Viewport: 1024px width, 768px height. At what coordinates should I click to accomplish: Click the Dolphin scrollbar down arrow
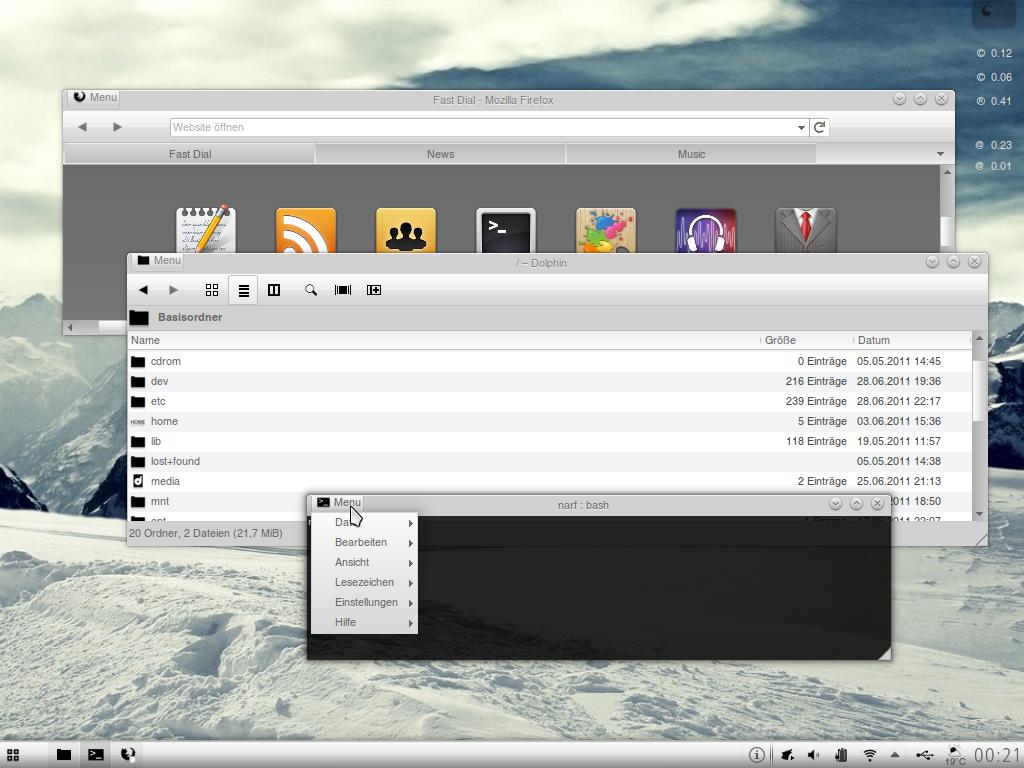click(979, 515)
